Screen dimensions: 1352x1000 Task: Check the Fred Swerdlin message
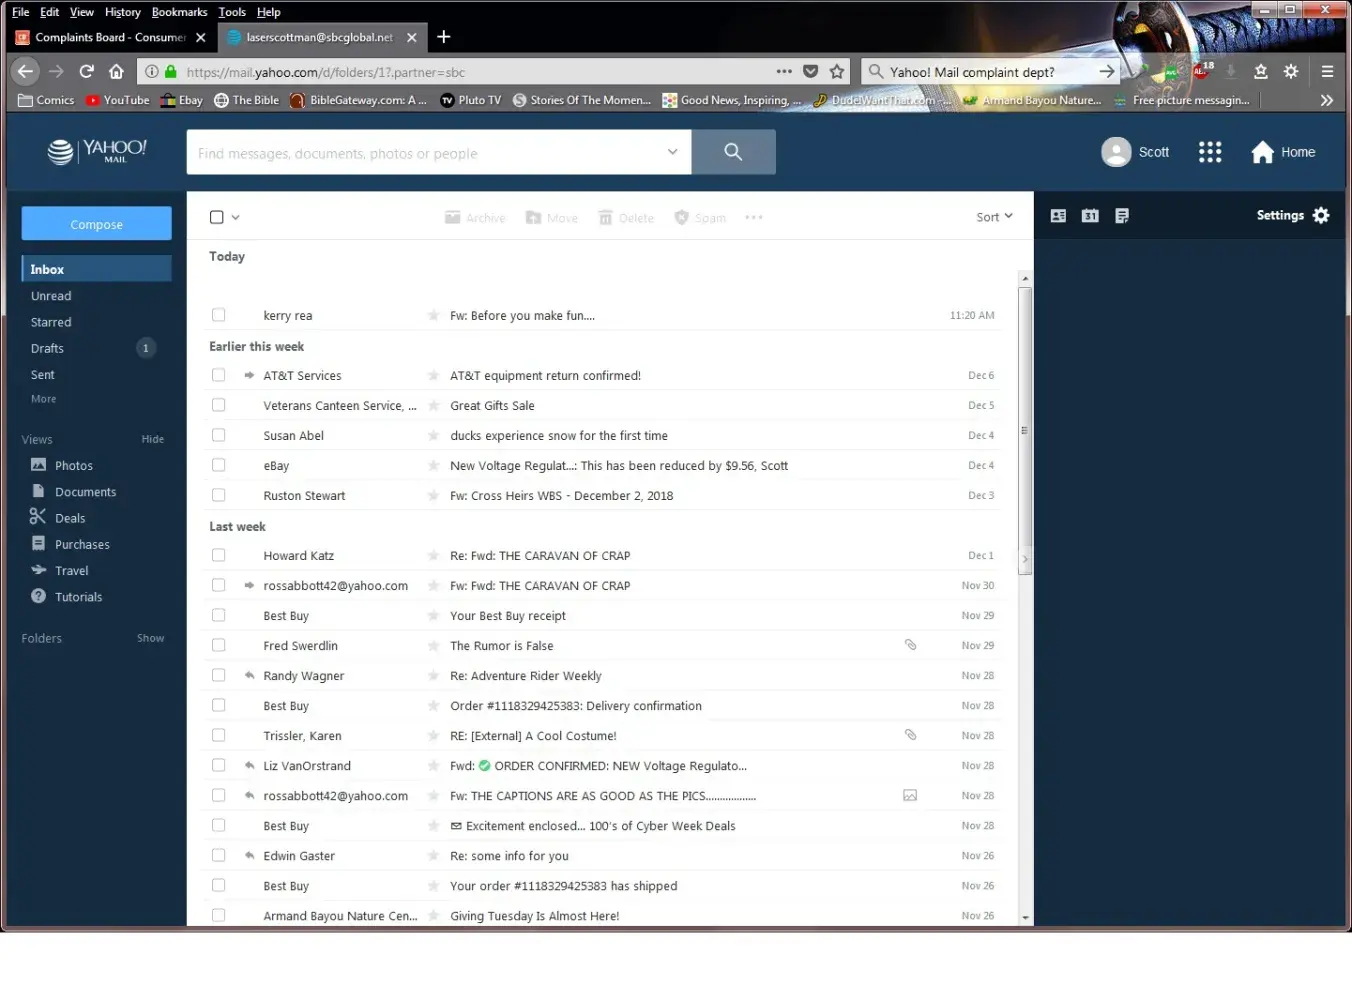coord(218,645)
